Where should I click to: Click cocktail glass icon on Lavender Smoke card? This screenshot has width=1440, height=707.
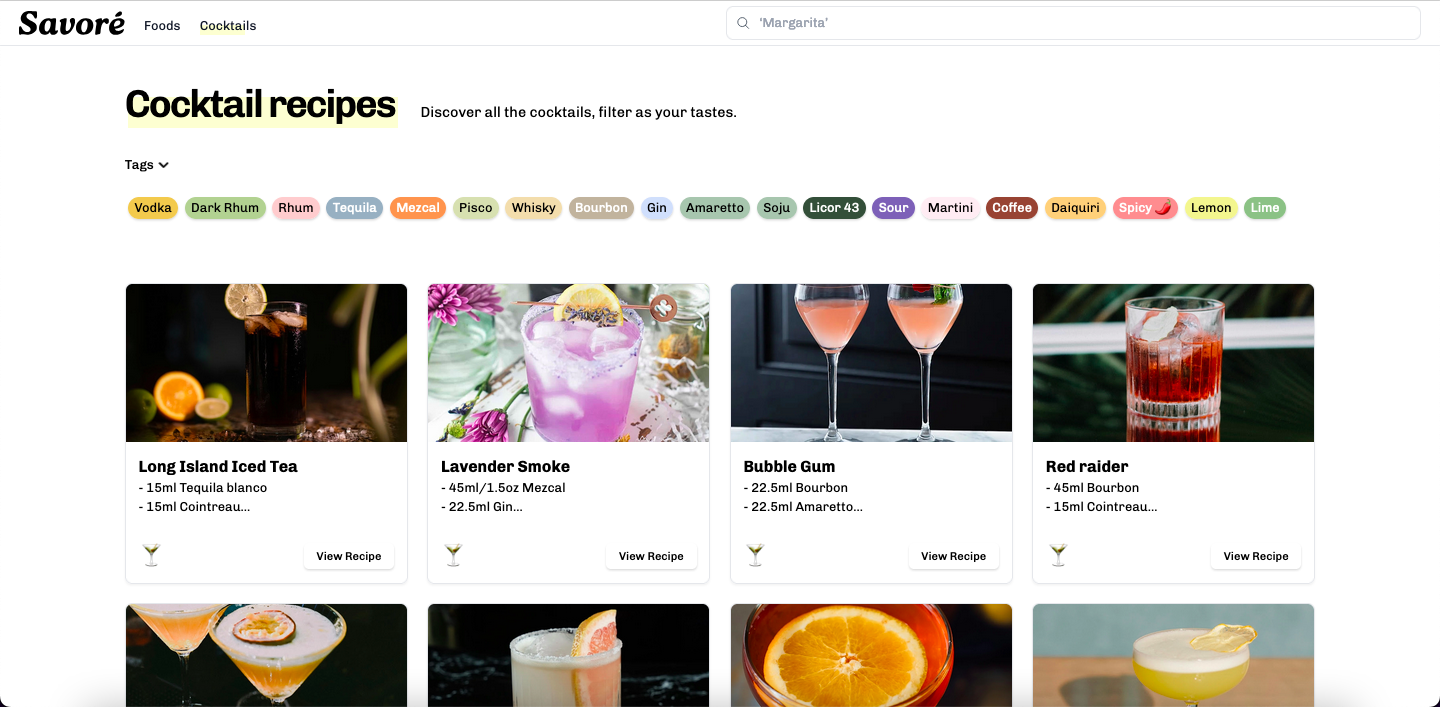click(x=453, y=555)
